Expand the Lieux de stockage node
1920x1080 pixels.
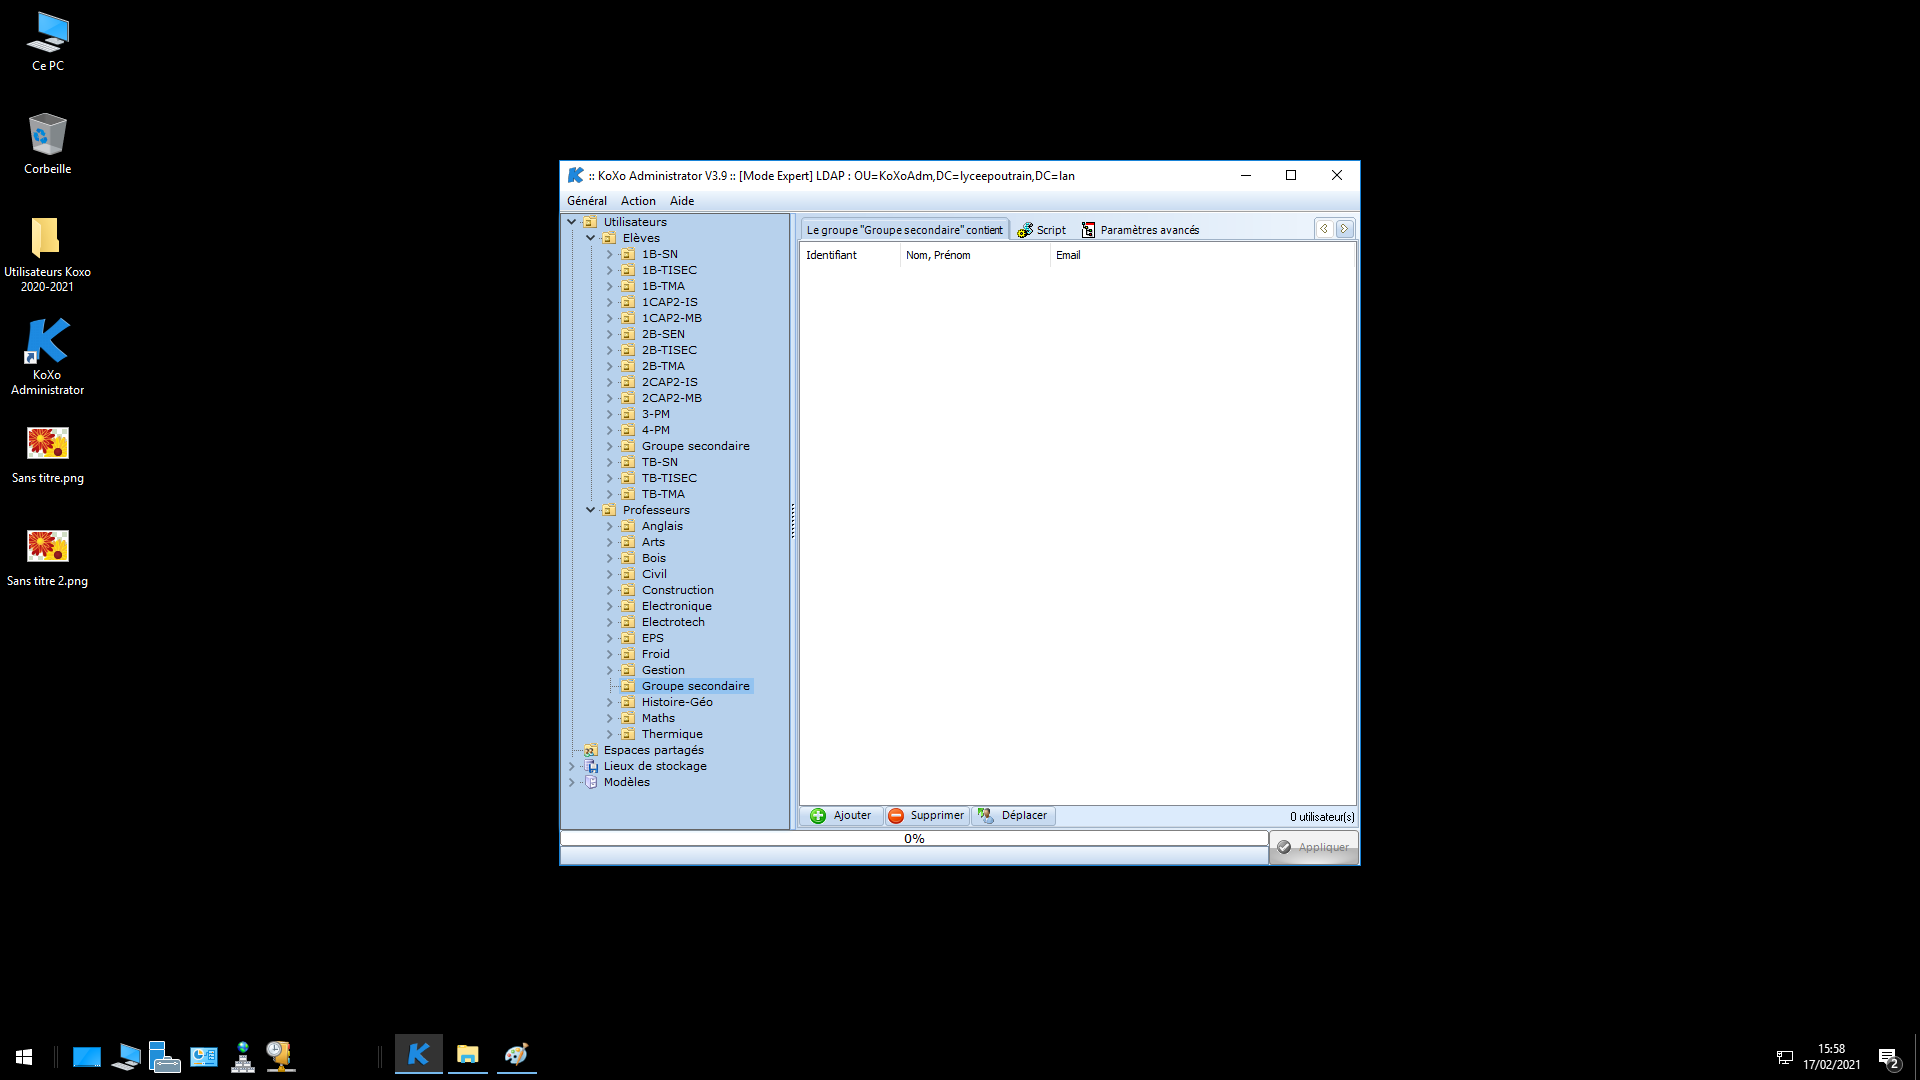point(571,766)
